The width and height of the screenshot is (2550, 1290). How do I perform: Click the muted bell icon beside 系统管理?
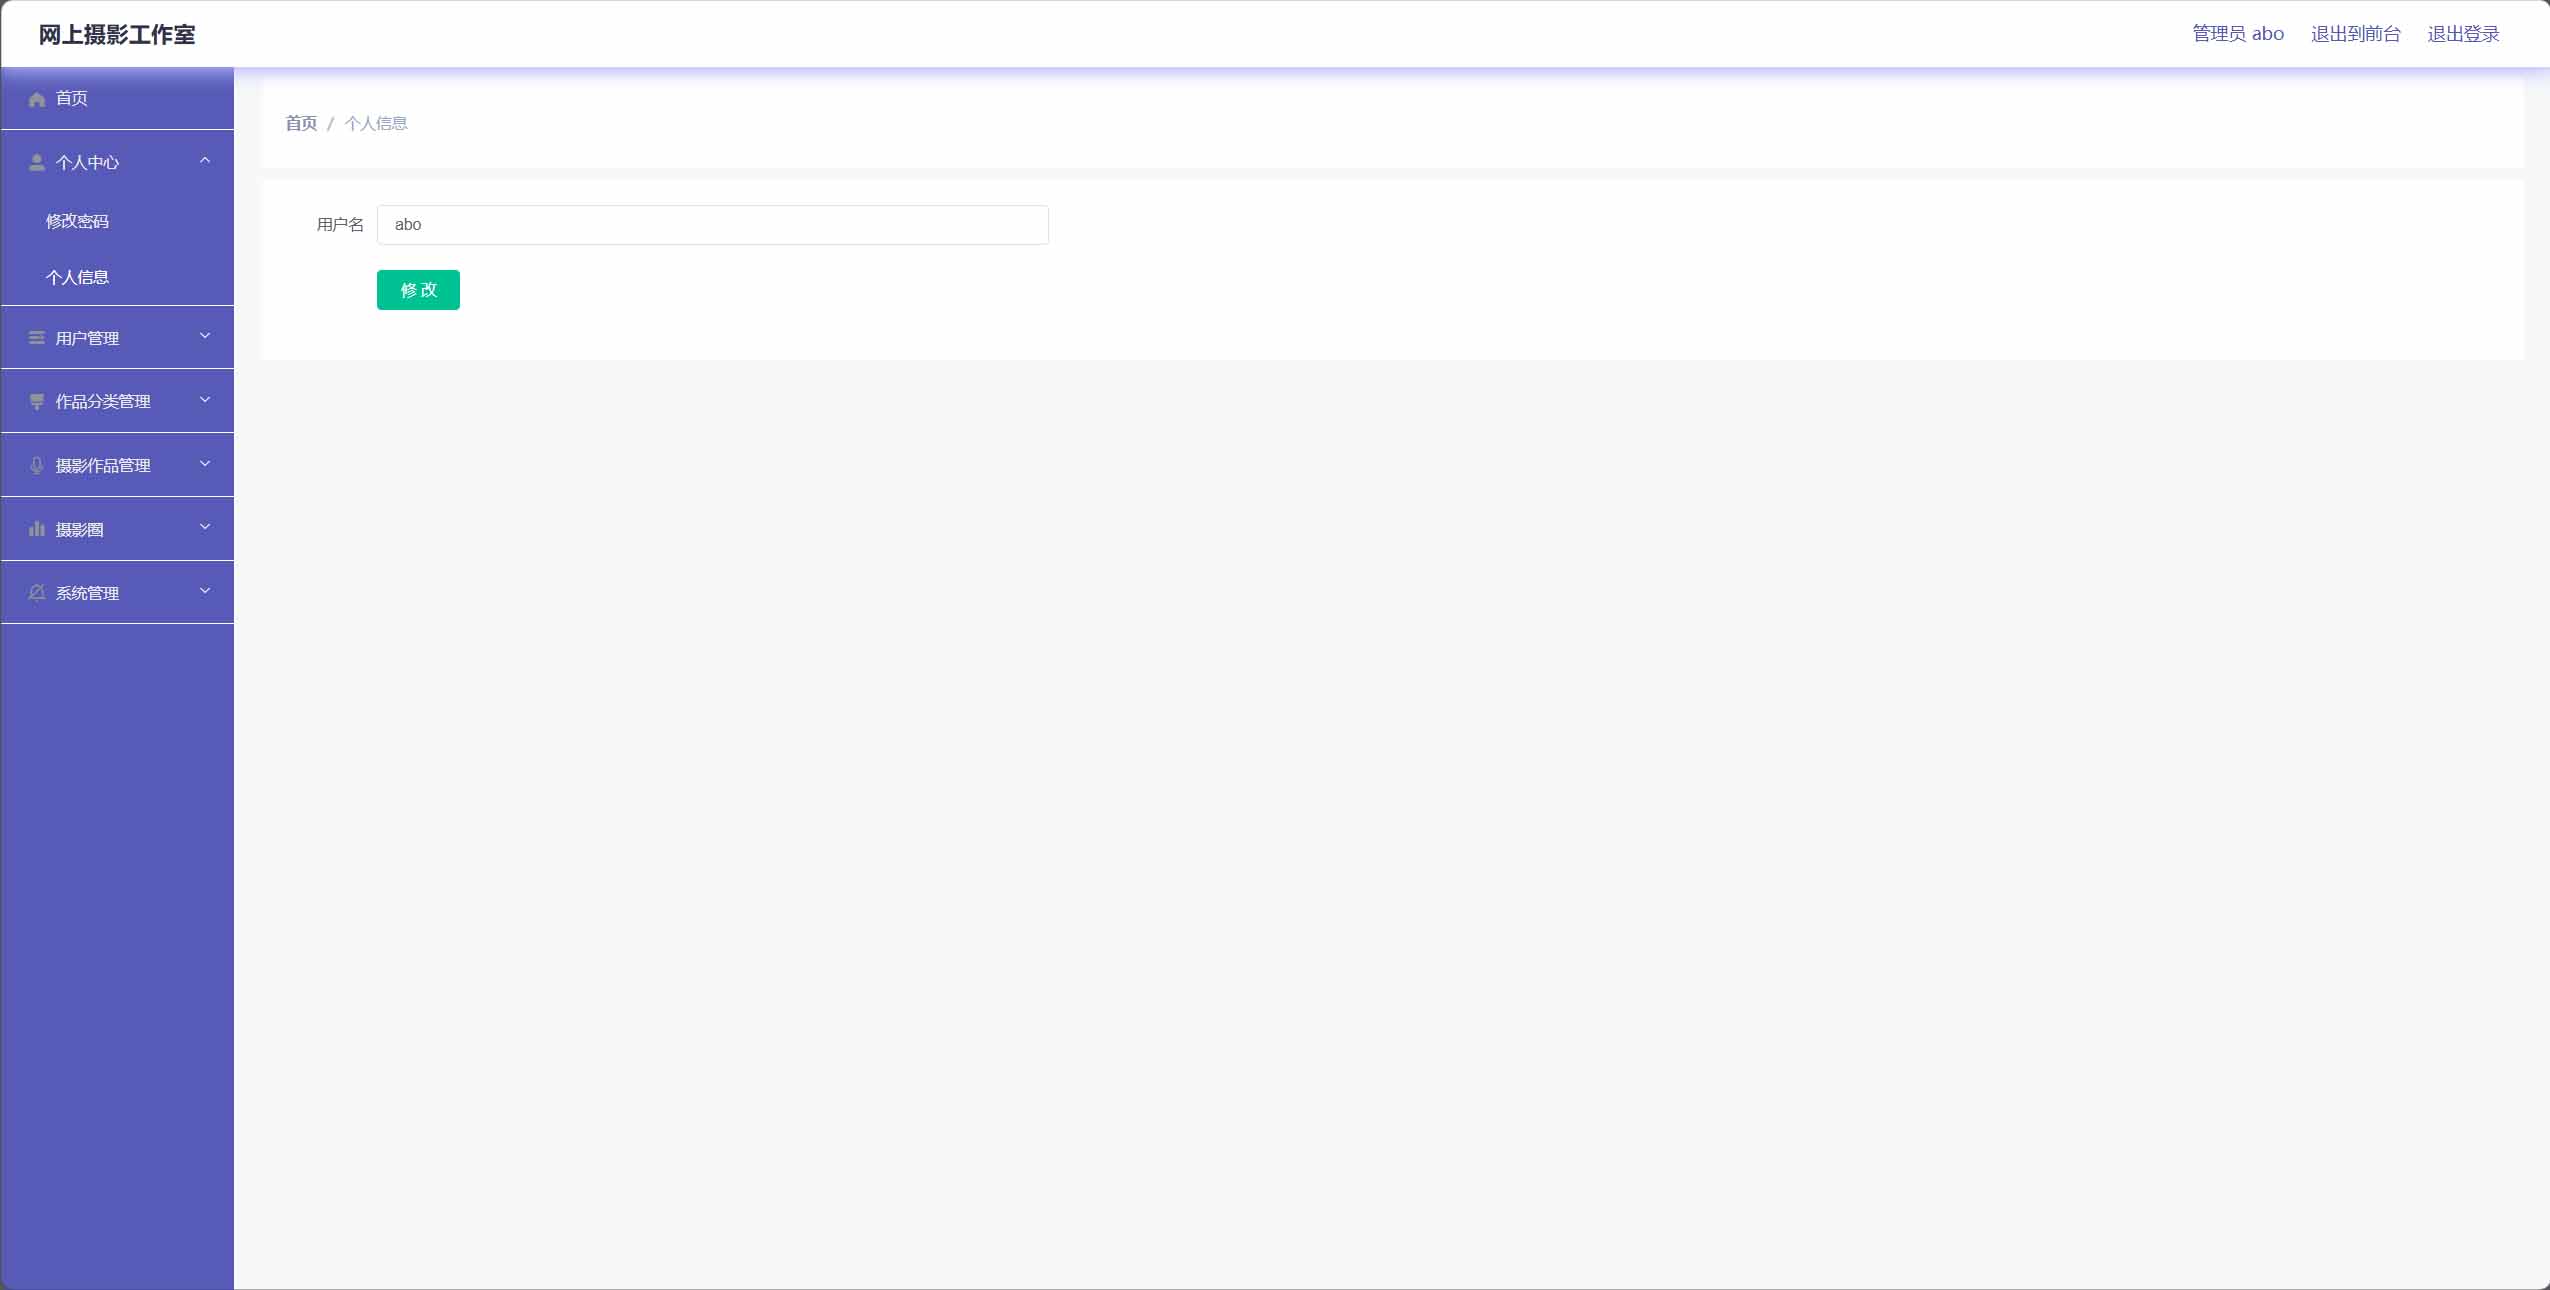[x=37, y=593]
